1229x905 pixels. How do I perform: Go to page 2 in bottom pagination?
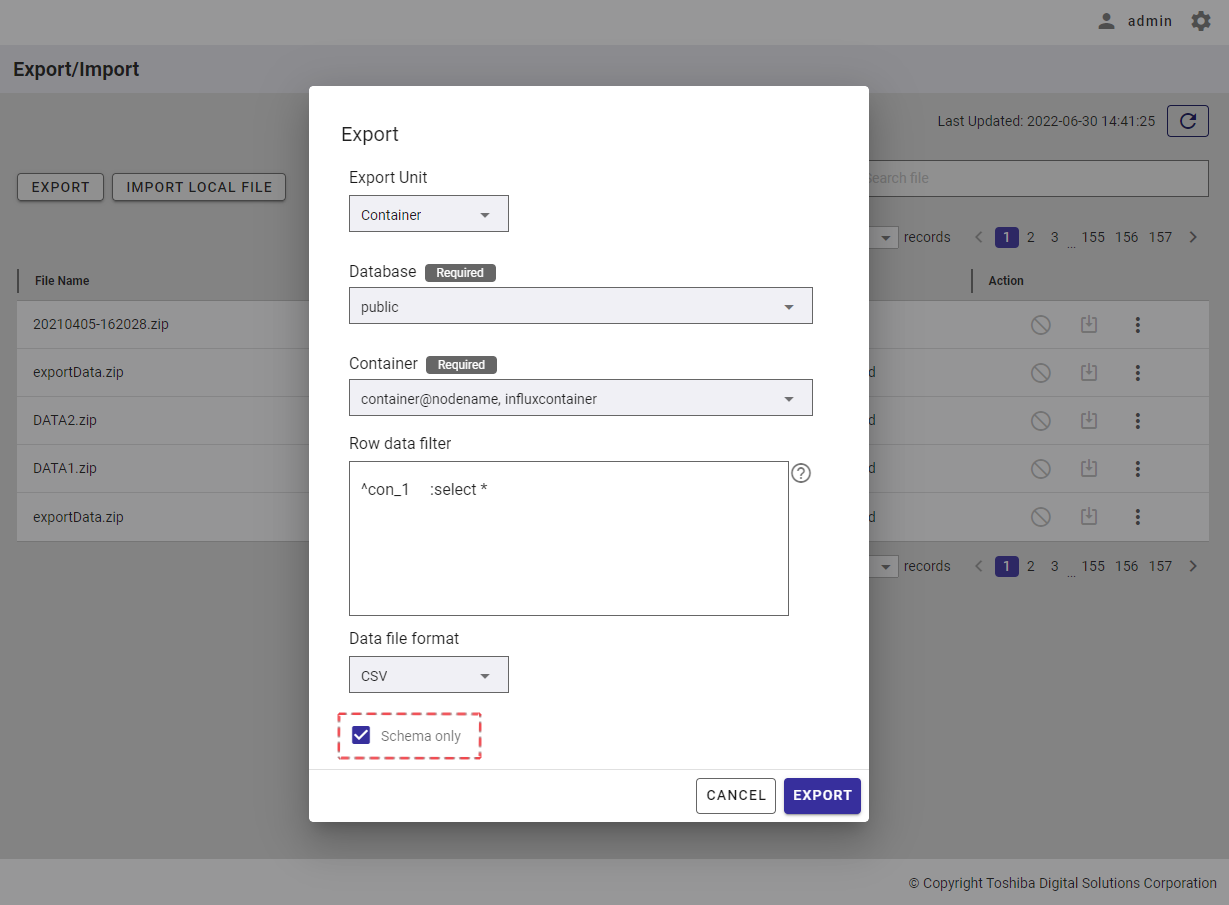1031,566
